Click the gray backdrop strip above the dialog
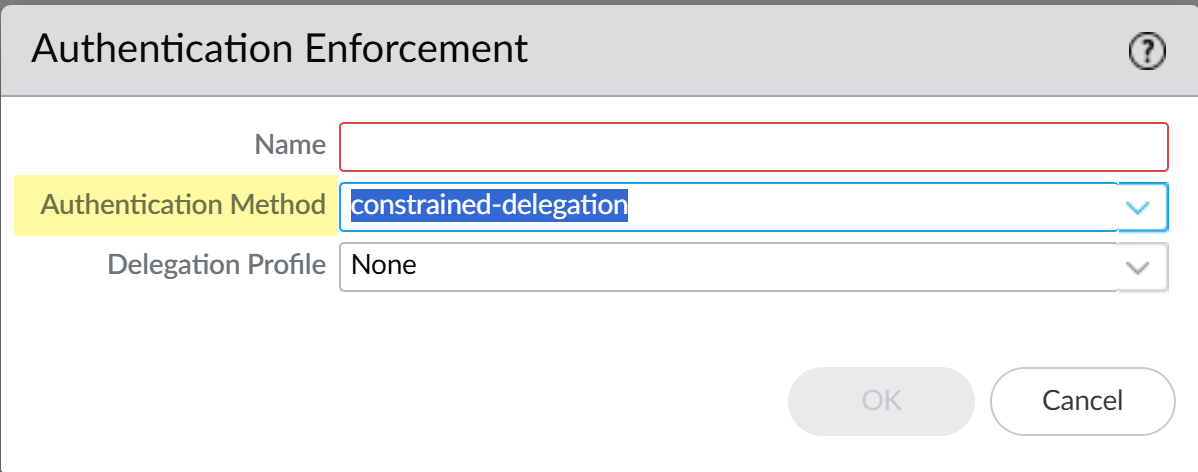Screen dimensions: 1198x472 tap(600, 4)
